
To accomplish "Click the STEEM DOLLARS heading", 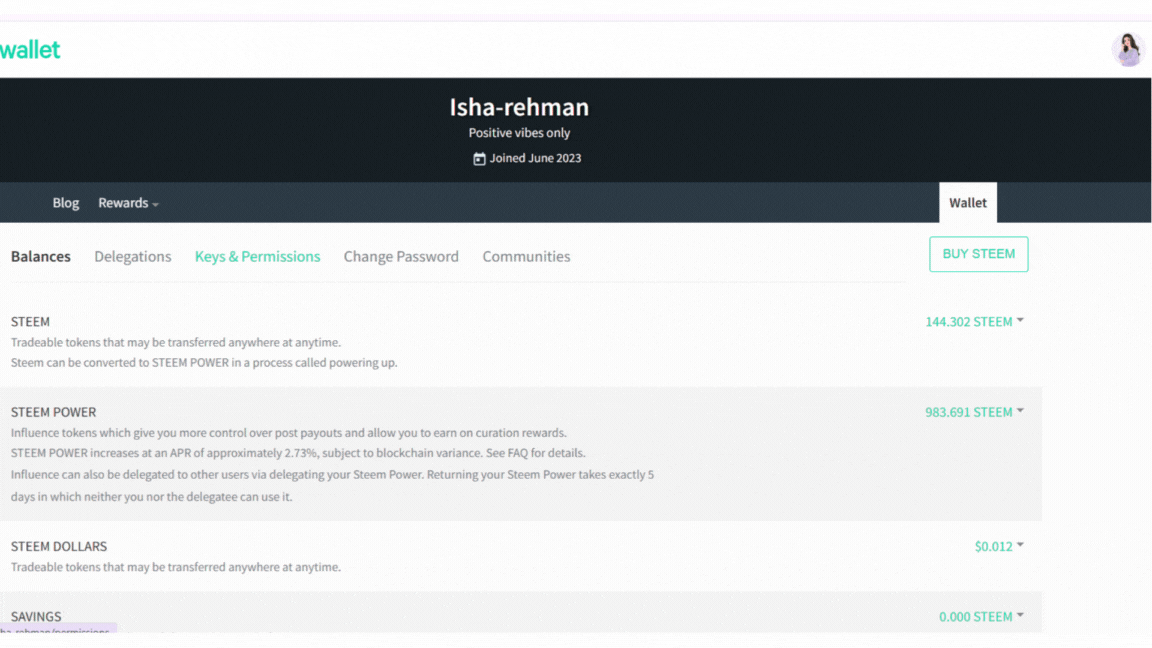I will [59, 547].
